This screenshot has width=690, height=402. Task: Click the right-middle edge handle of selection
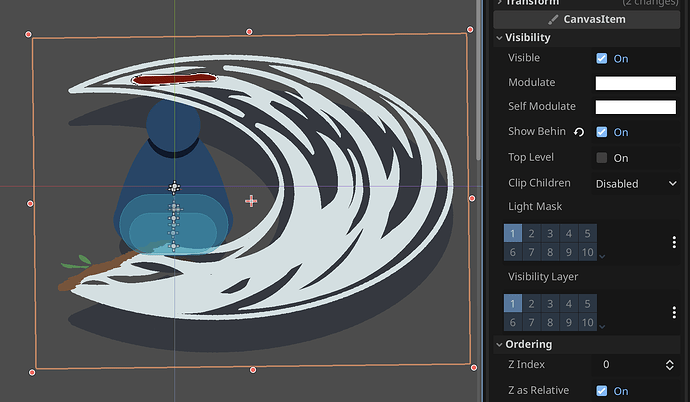(x=472, y=199)
